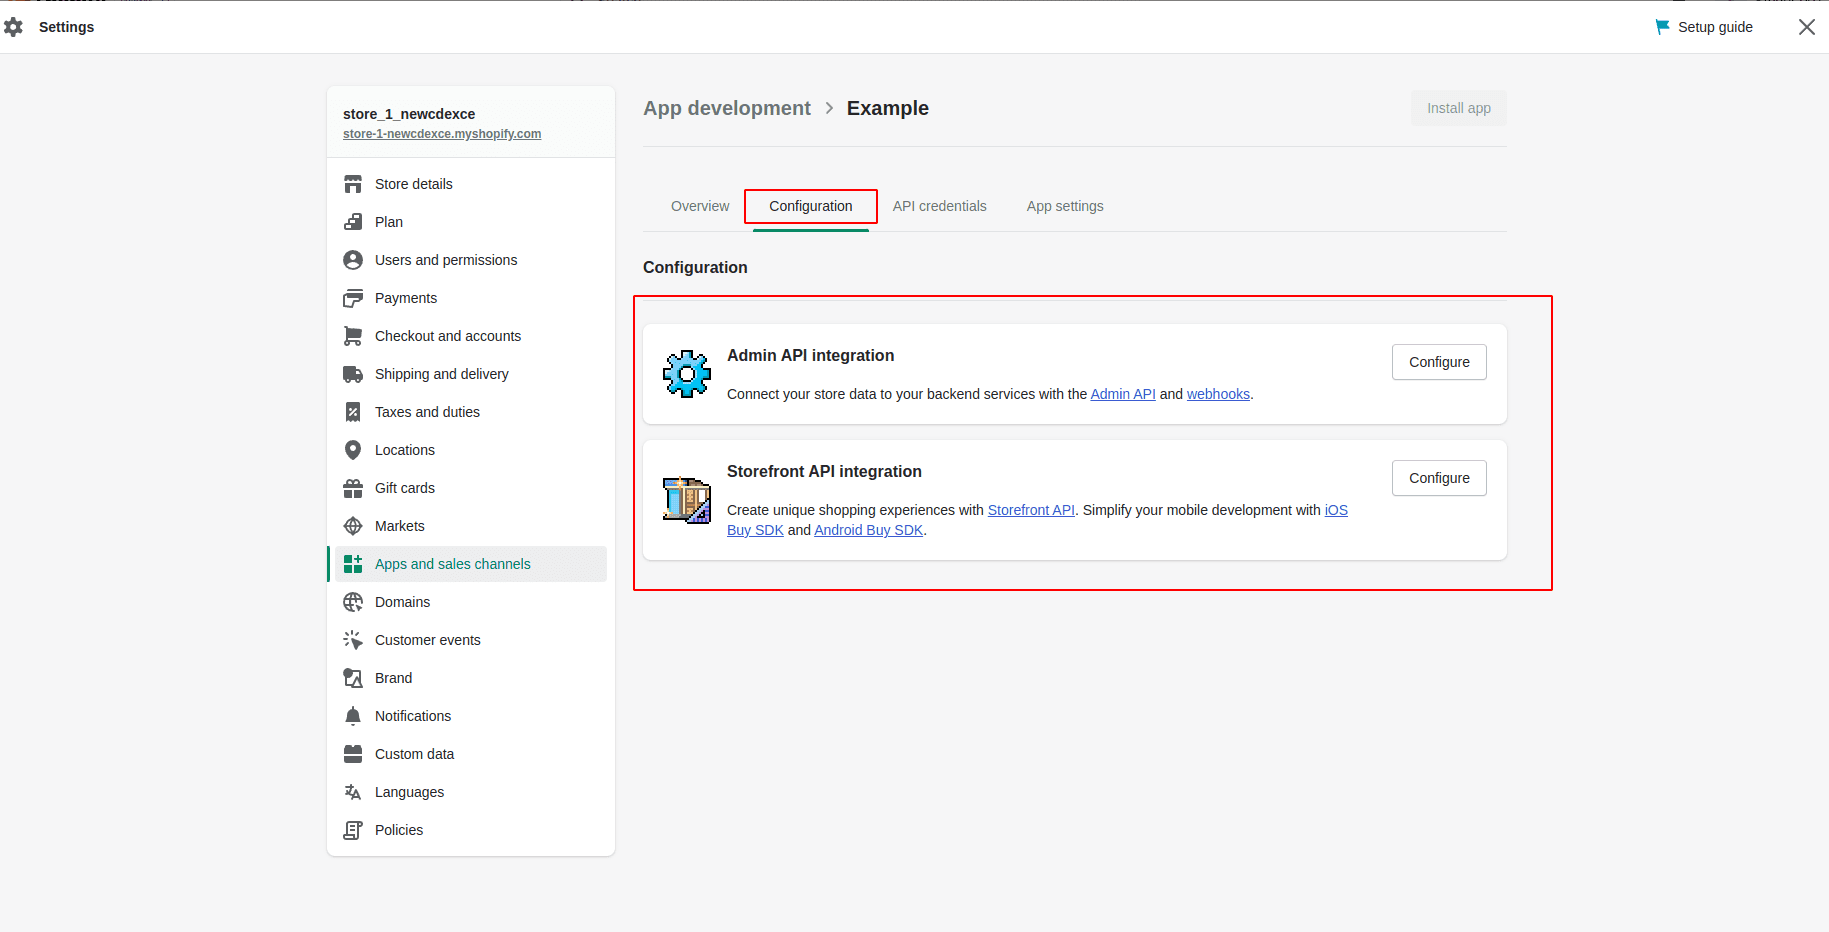The image size is (1829, 932).
Task: Open the Setup guide
Action: coord(1704,27)
